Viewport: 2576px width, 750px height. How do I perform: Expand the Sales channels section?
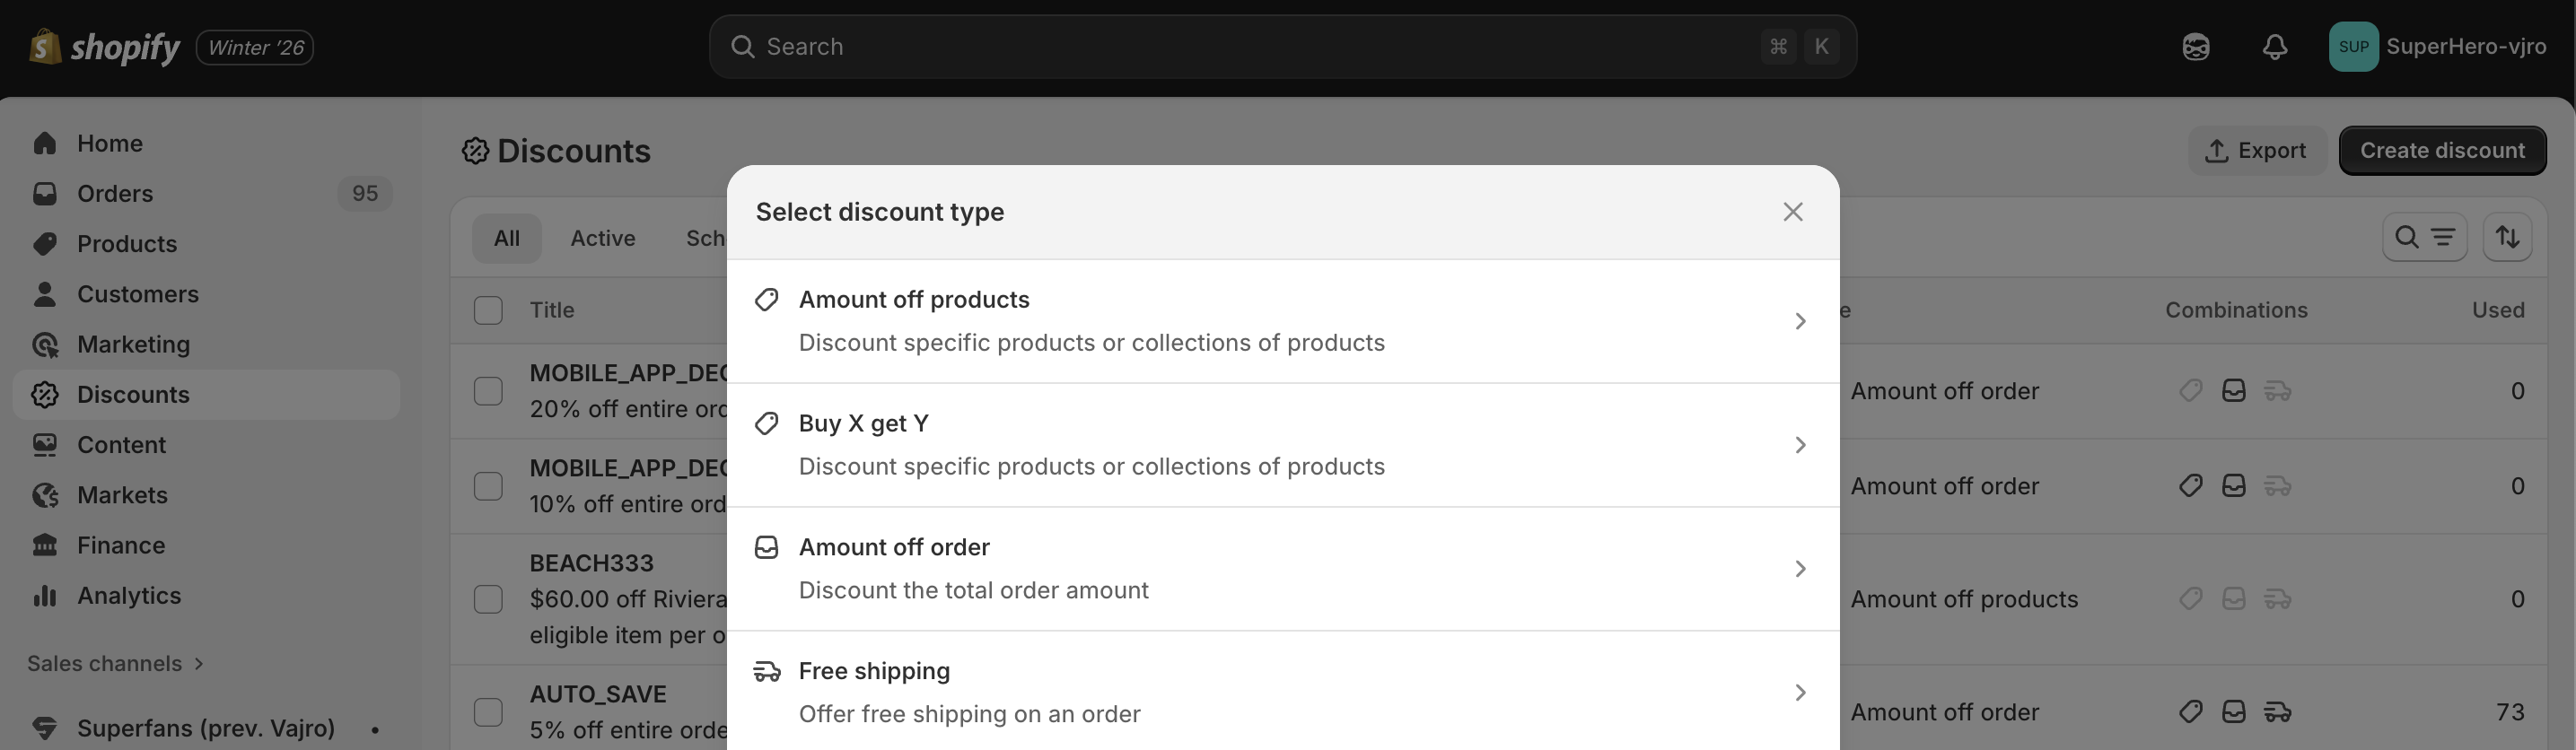(x=115, y=664)
